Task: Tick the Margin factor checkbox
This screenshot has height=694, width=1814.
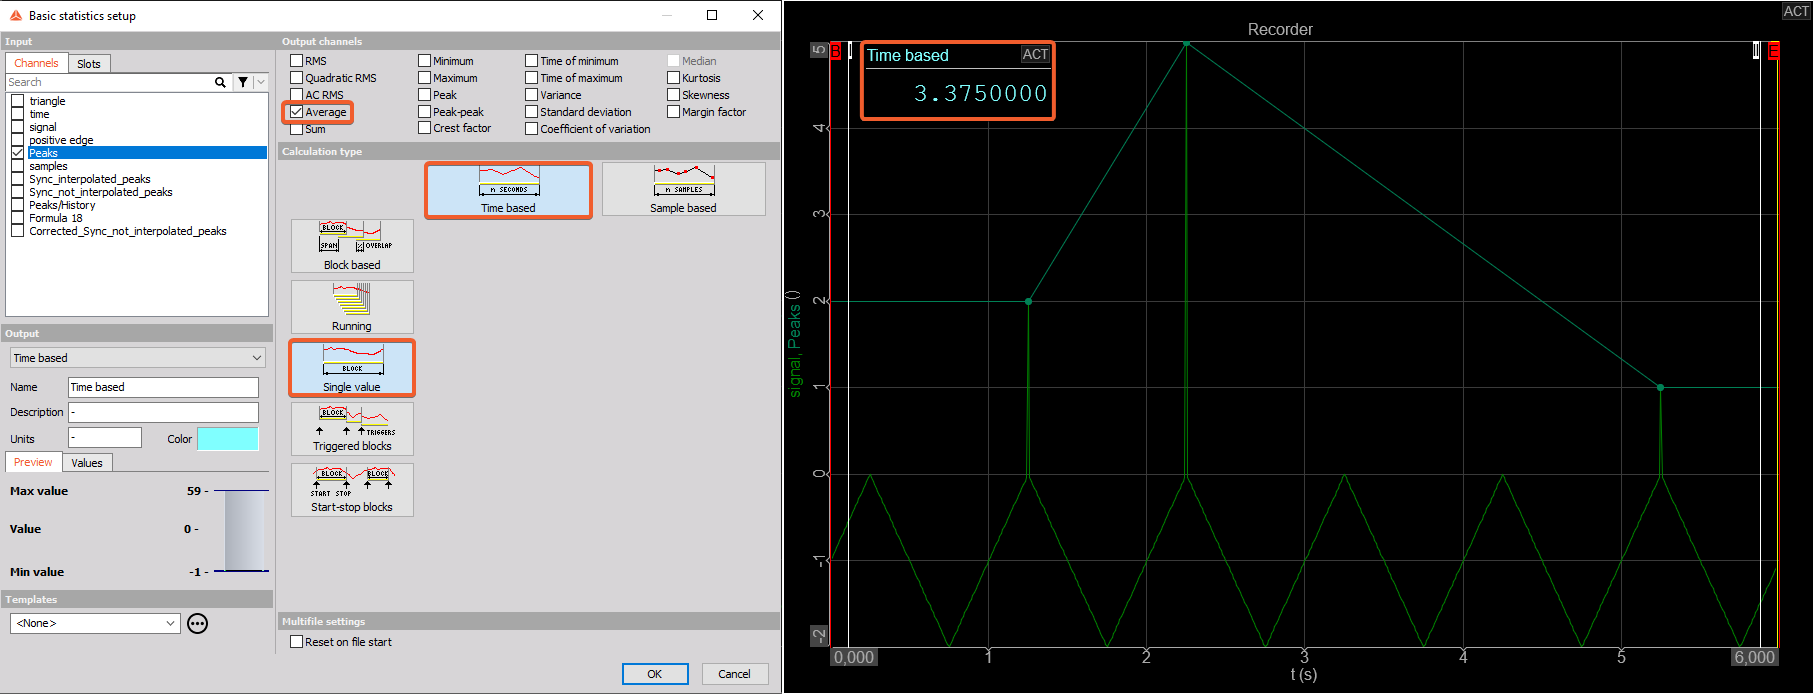Action: pos(674,112)
